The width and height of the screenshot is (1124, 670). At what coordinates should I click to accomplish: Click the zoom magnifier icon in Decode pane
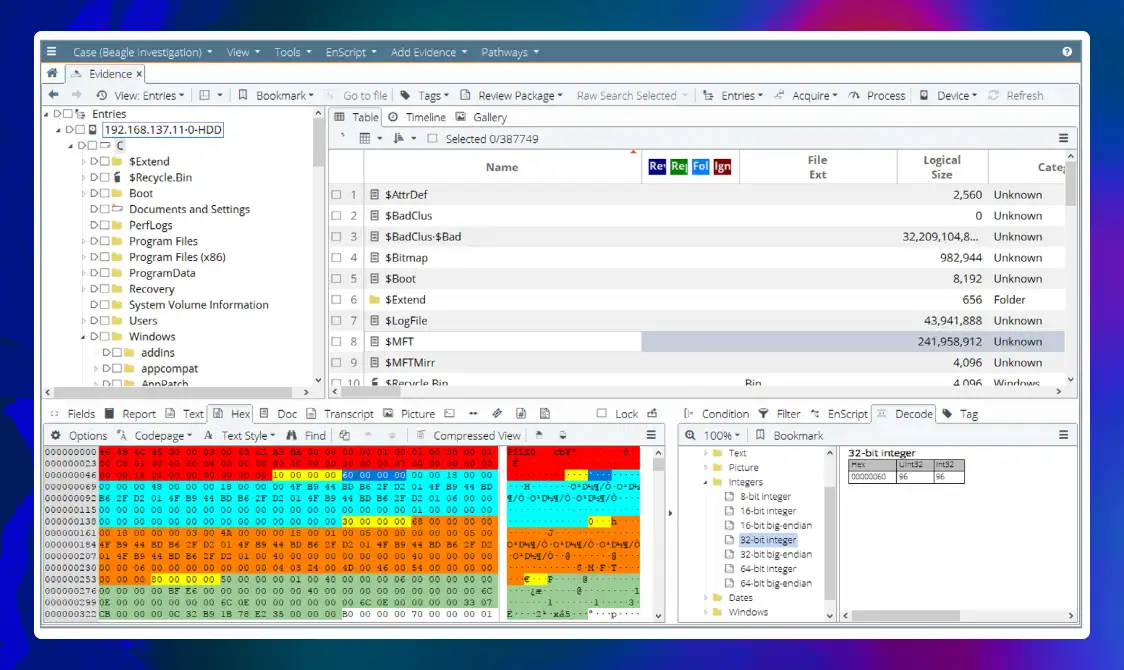coord(690,435)
